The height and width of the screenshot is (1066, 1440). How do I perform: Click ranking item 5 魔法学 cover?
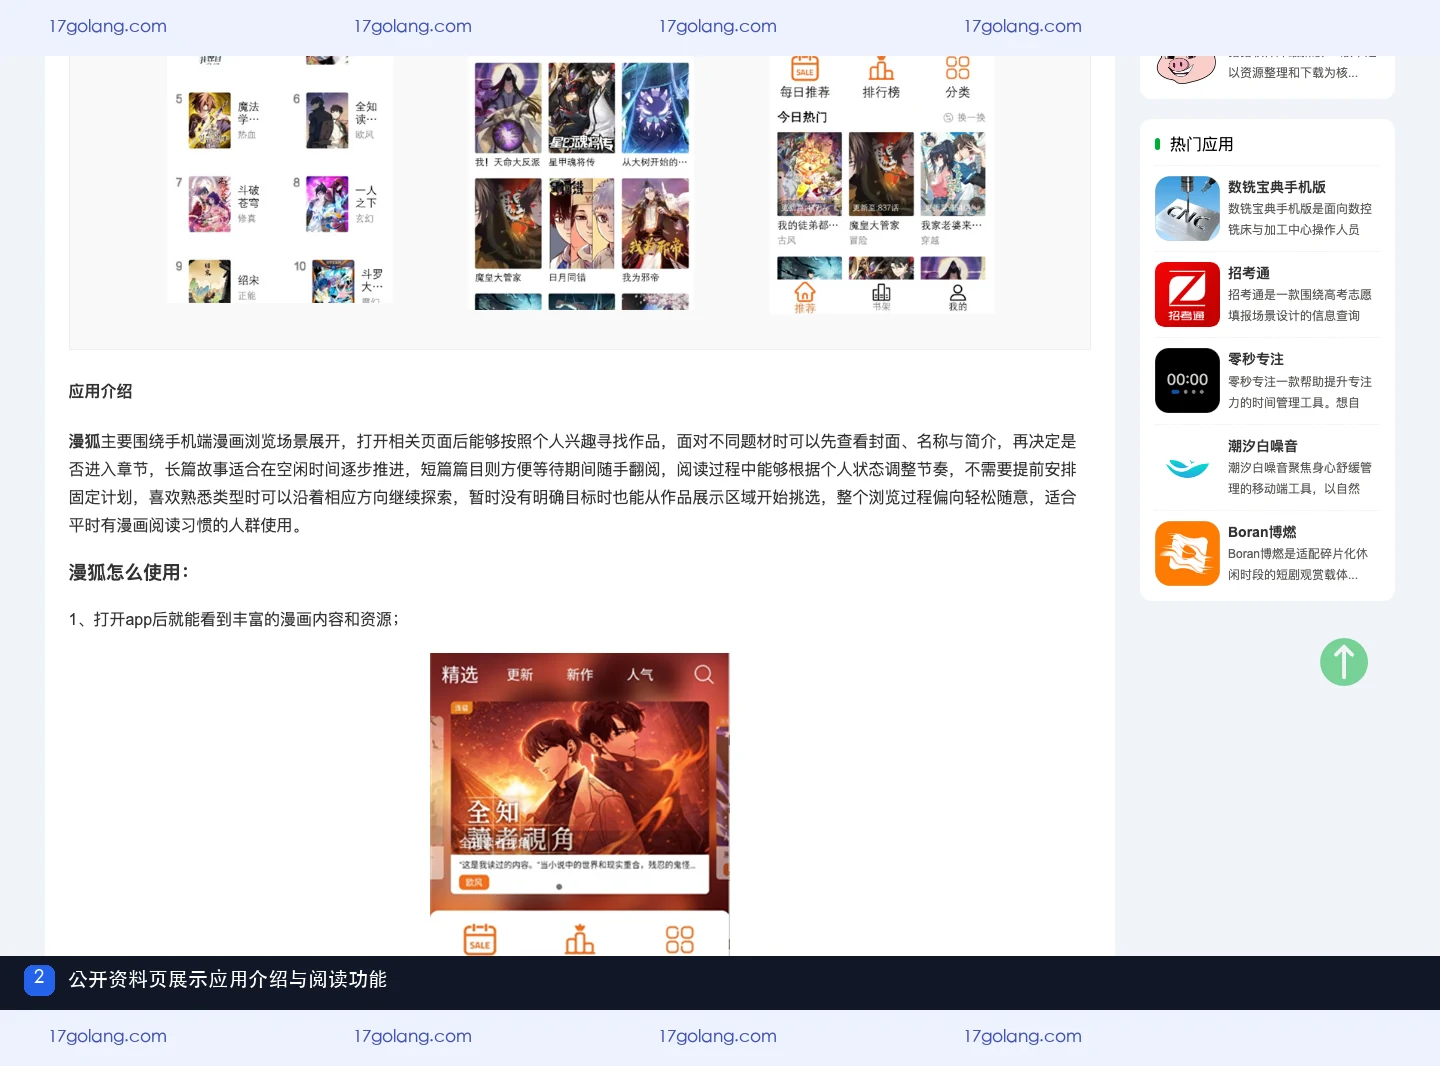(x=210, y=120)
